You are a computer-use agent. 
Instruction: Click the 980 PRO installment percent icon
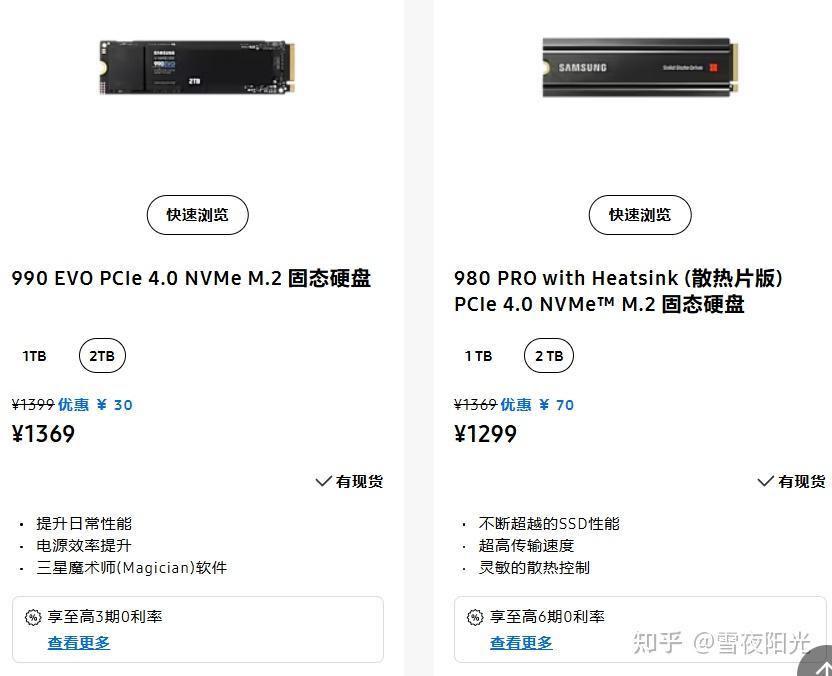(475, 618)
